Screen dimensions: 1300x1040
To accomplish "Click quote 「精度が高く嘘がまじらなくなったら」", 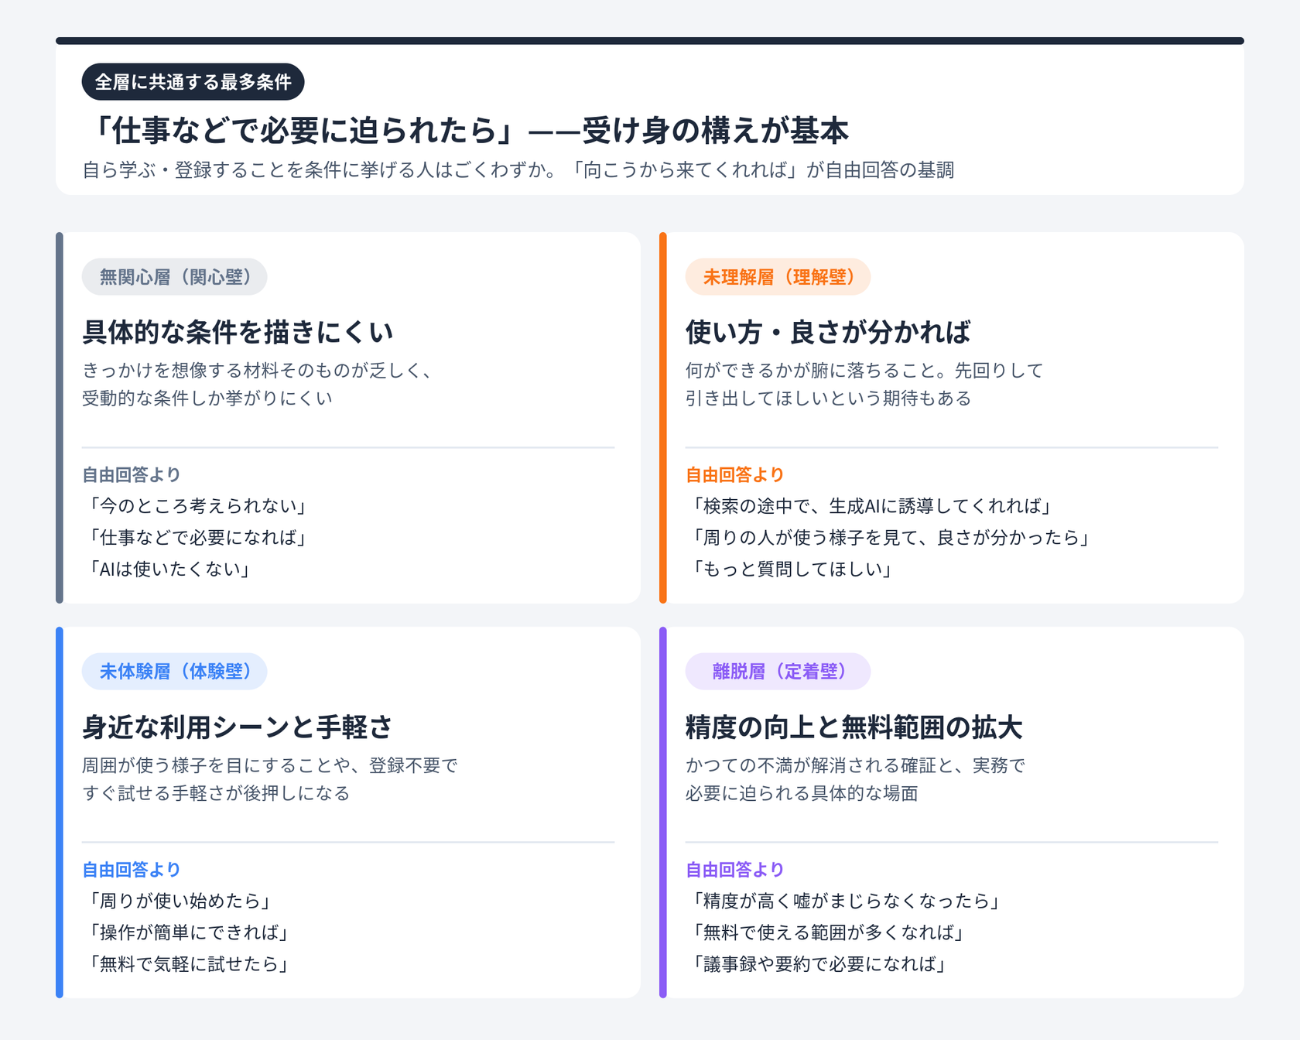I will [x=845, y=901].
